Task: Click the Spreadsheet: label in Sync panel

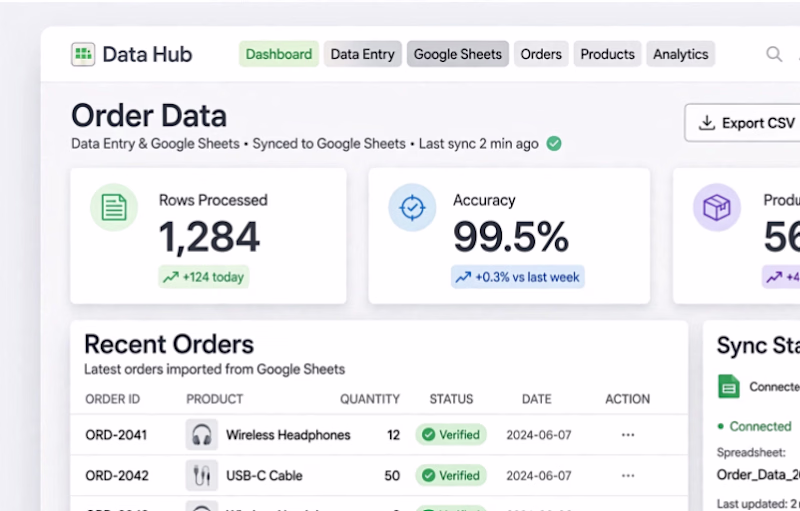Action: point(751,452)
